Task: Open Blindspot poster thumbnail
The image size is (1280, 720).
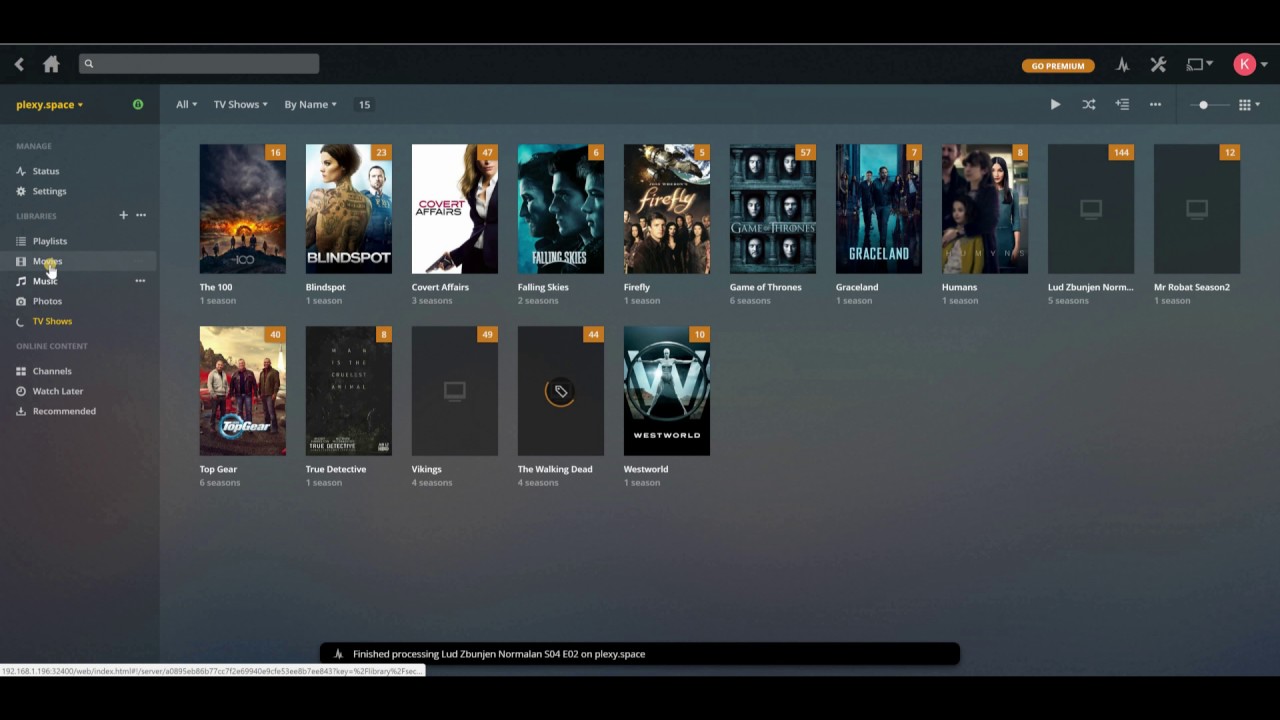Action: point(348,209)
